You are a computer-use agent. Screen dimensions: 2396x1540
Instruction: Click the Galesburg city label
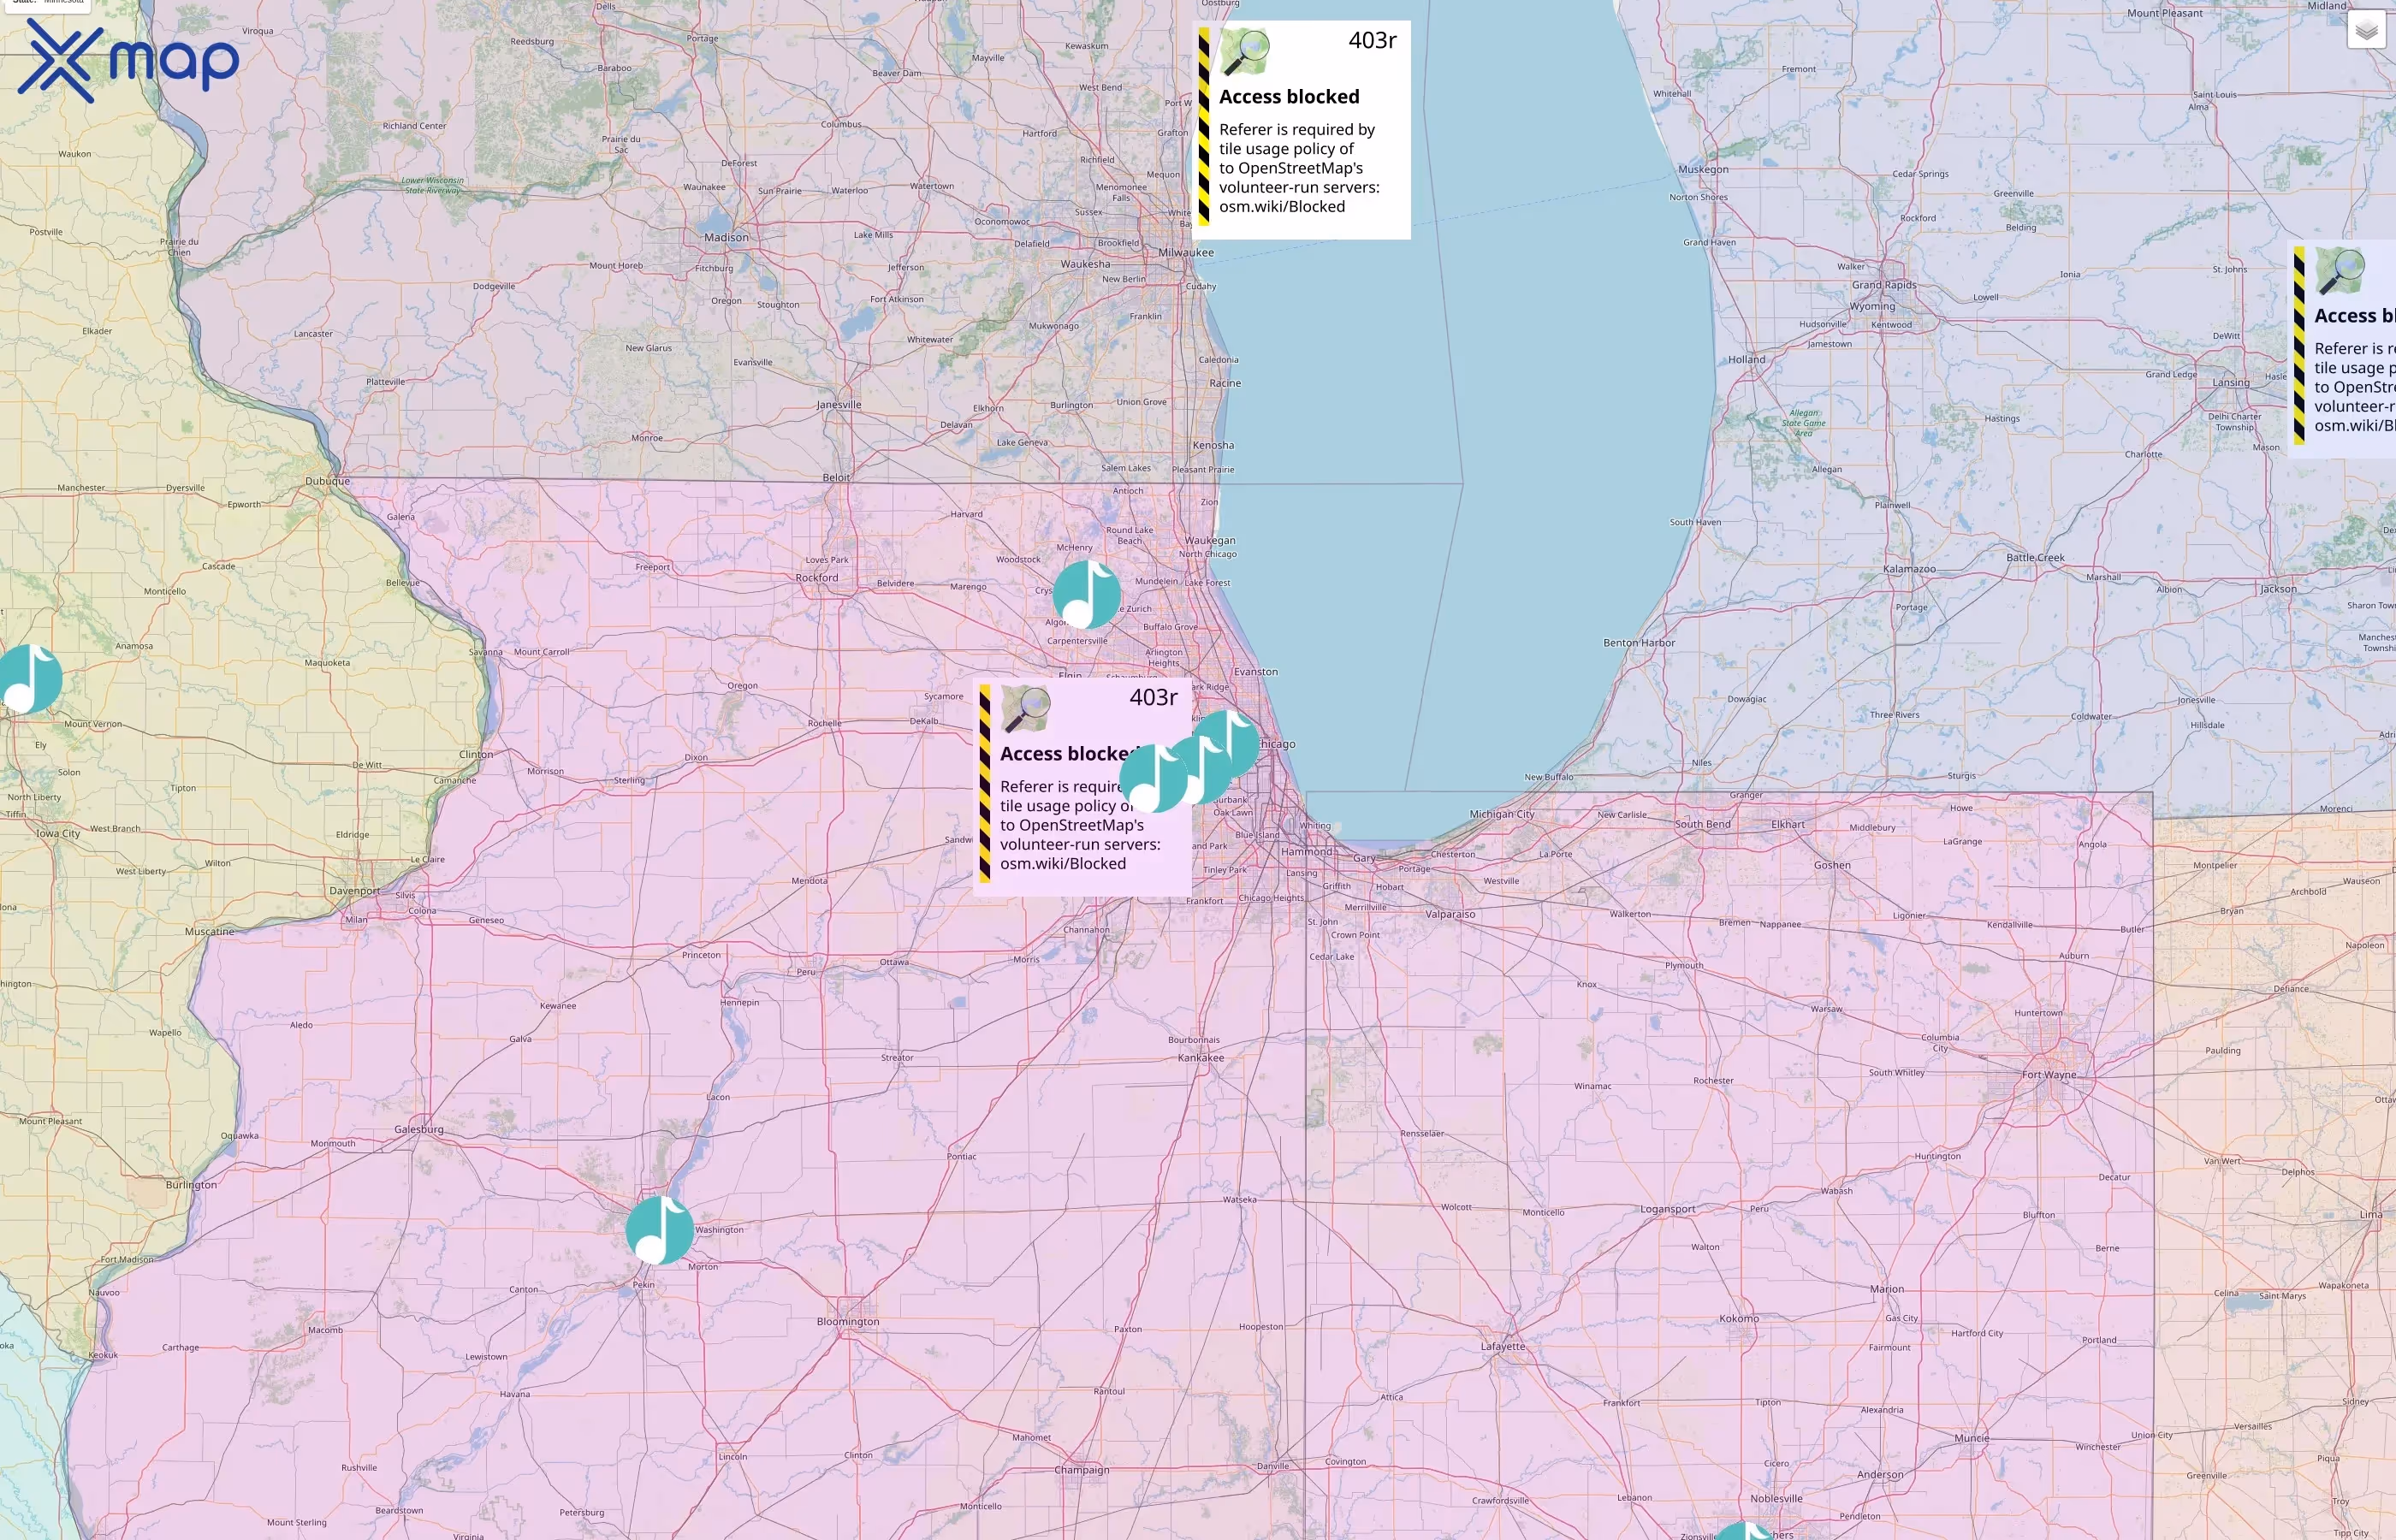pos(419,1130)
